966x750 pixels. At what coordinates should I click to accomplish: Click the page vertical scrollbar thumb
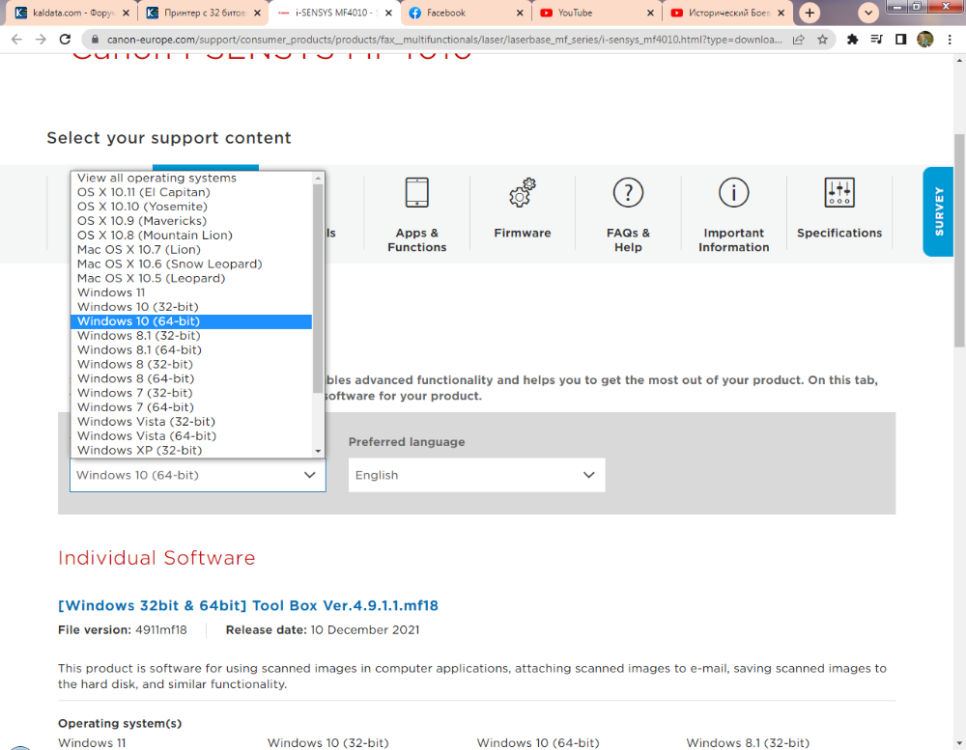click(x=959, y=240)
